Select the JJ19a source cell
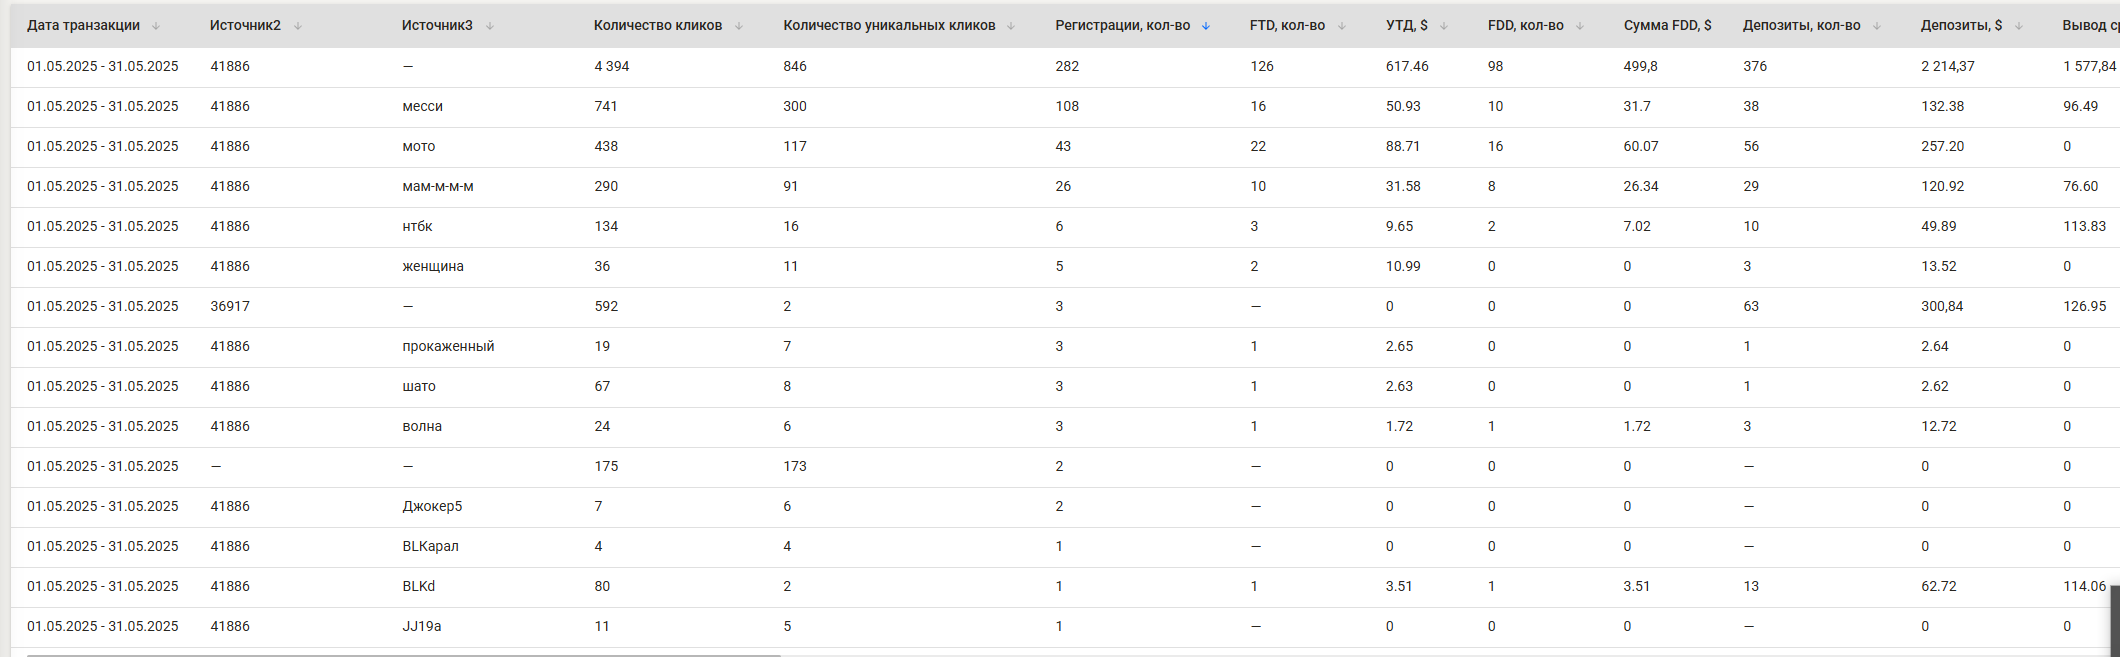This screenshot has height=657, width=2120. click(422, 626)
